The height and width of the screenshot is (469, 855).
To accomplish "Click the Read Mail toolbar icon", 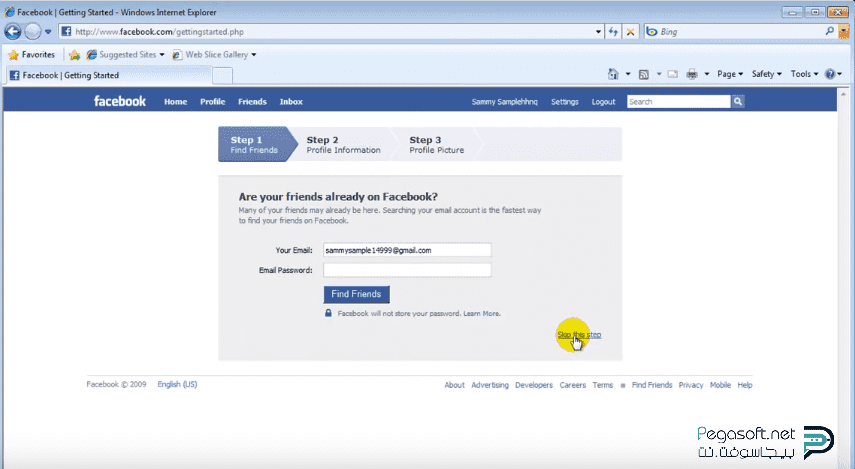I will pos(673,74).
